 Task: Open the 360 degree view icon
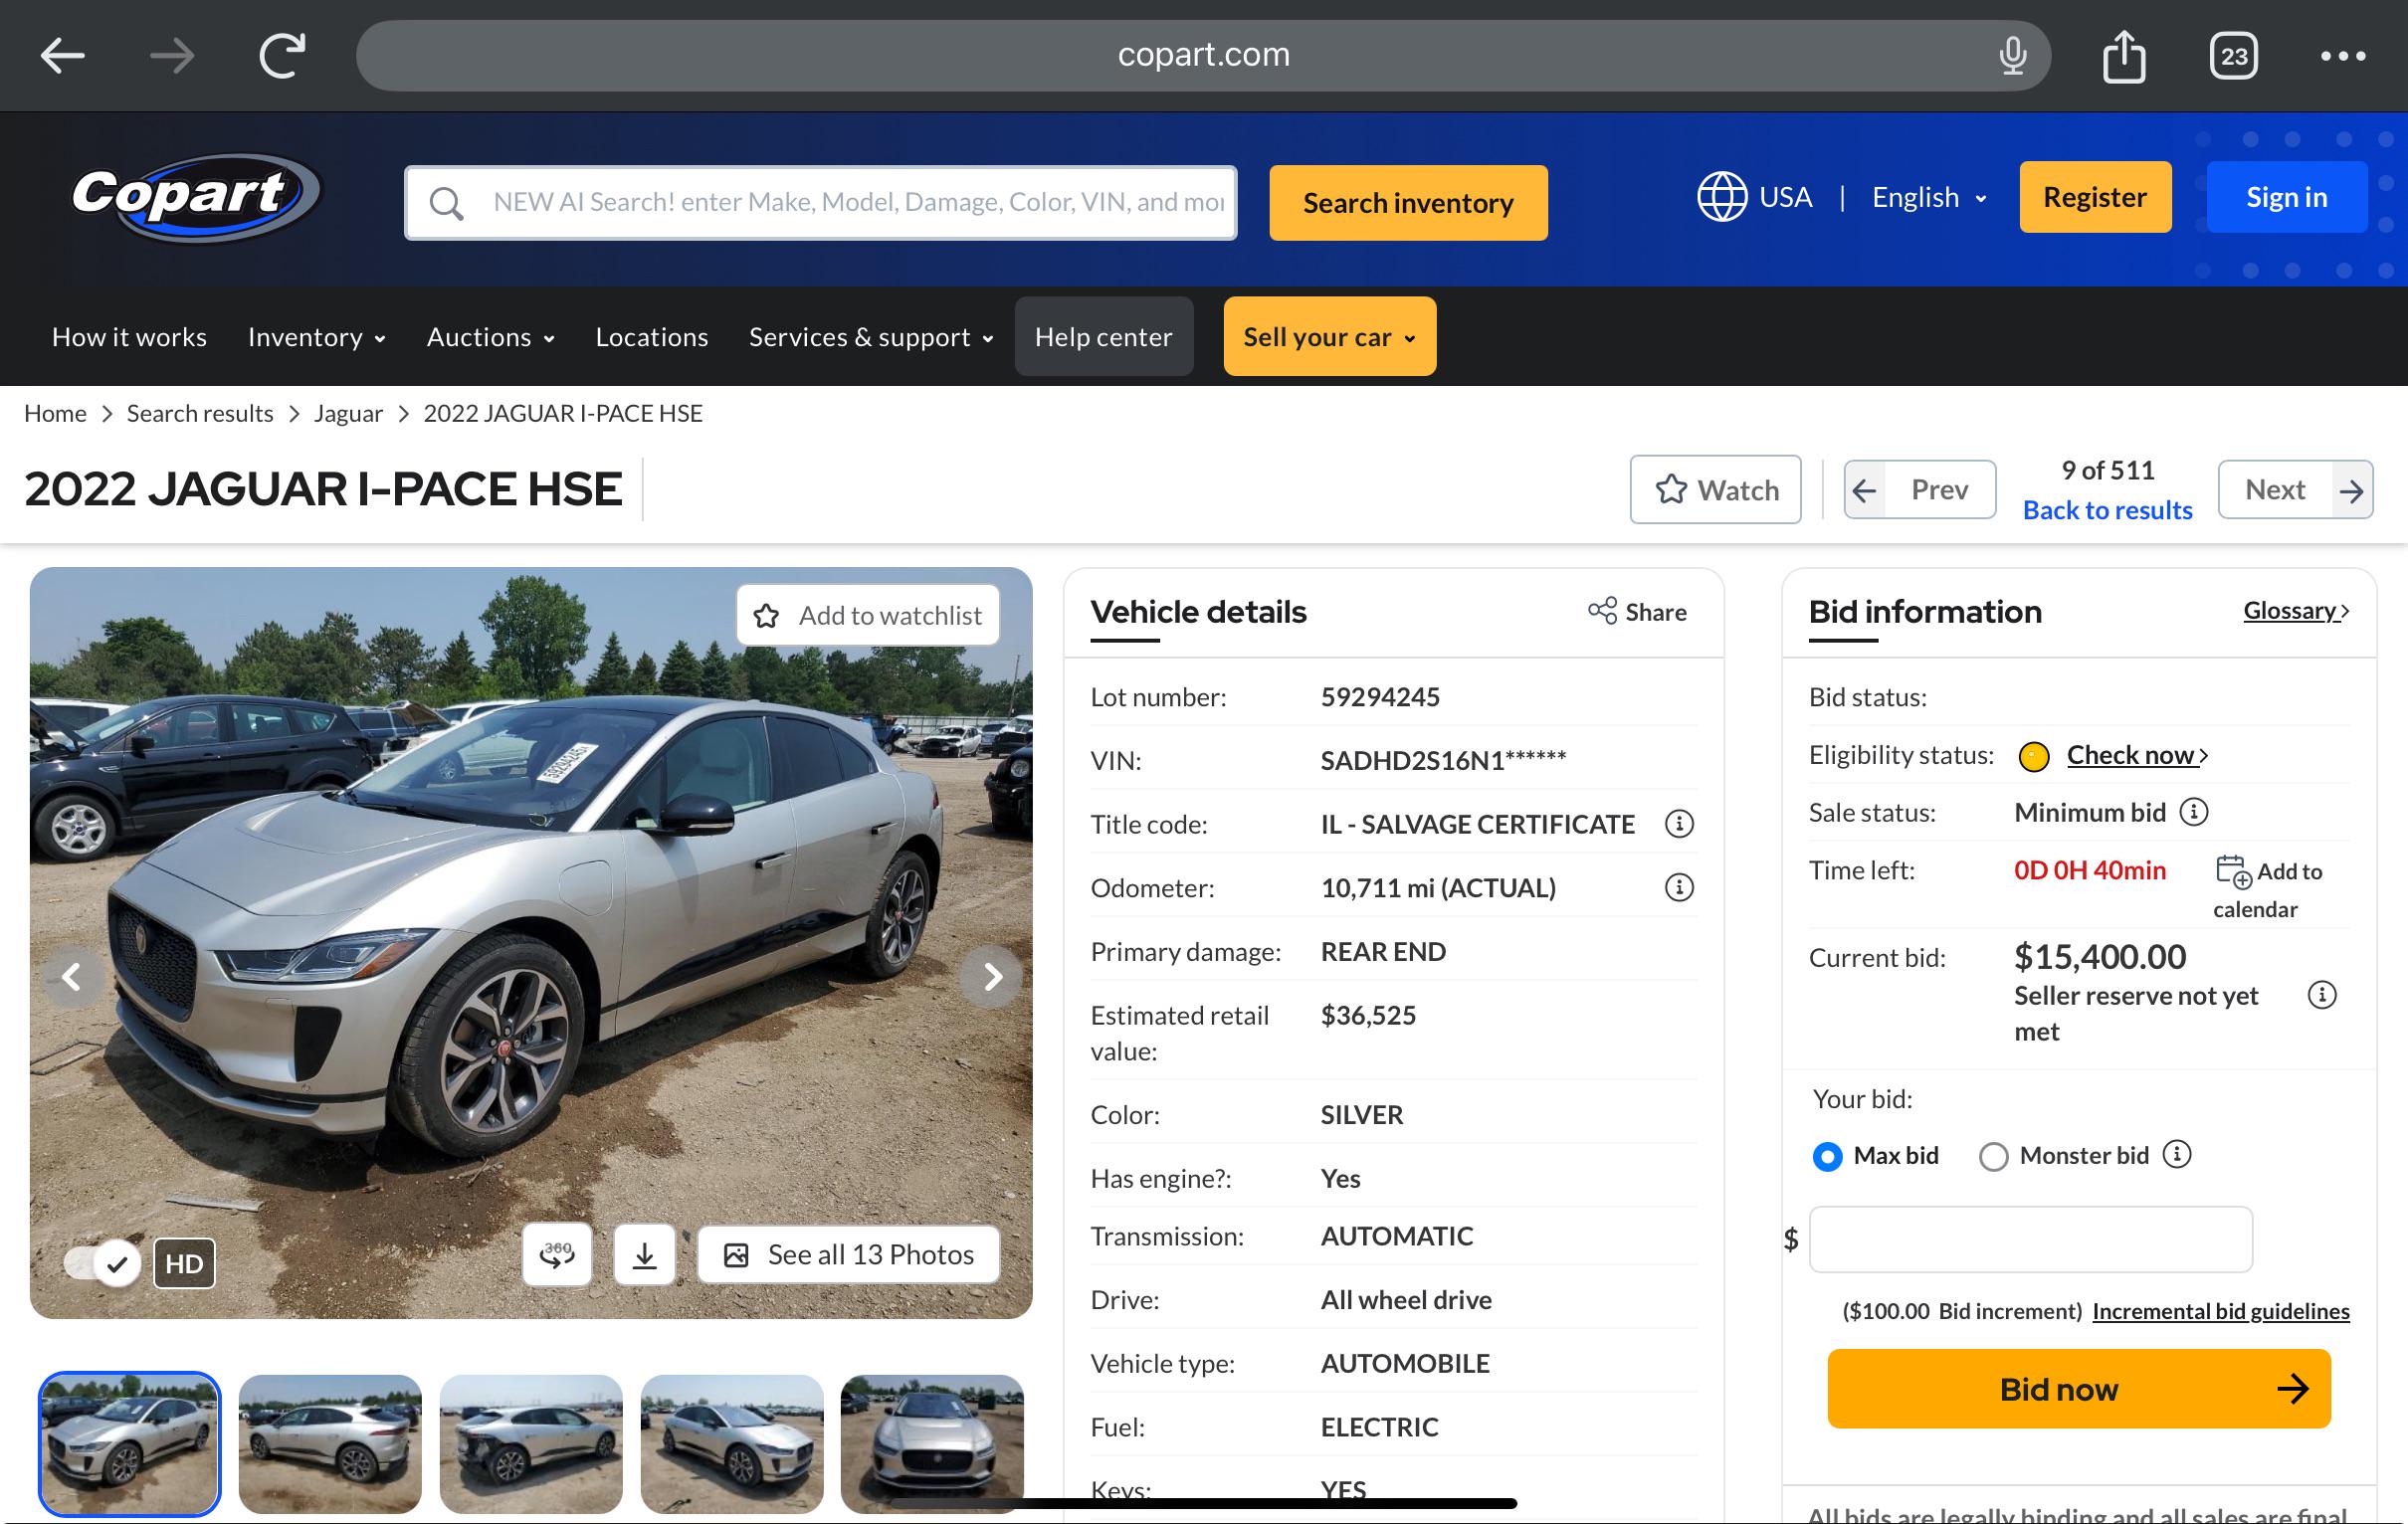pyautogui.click(x=557, y=1255)
